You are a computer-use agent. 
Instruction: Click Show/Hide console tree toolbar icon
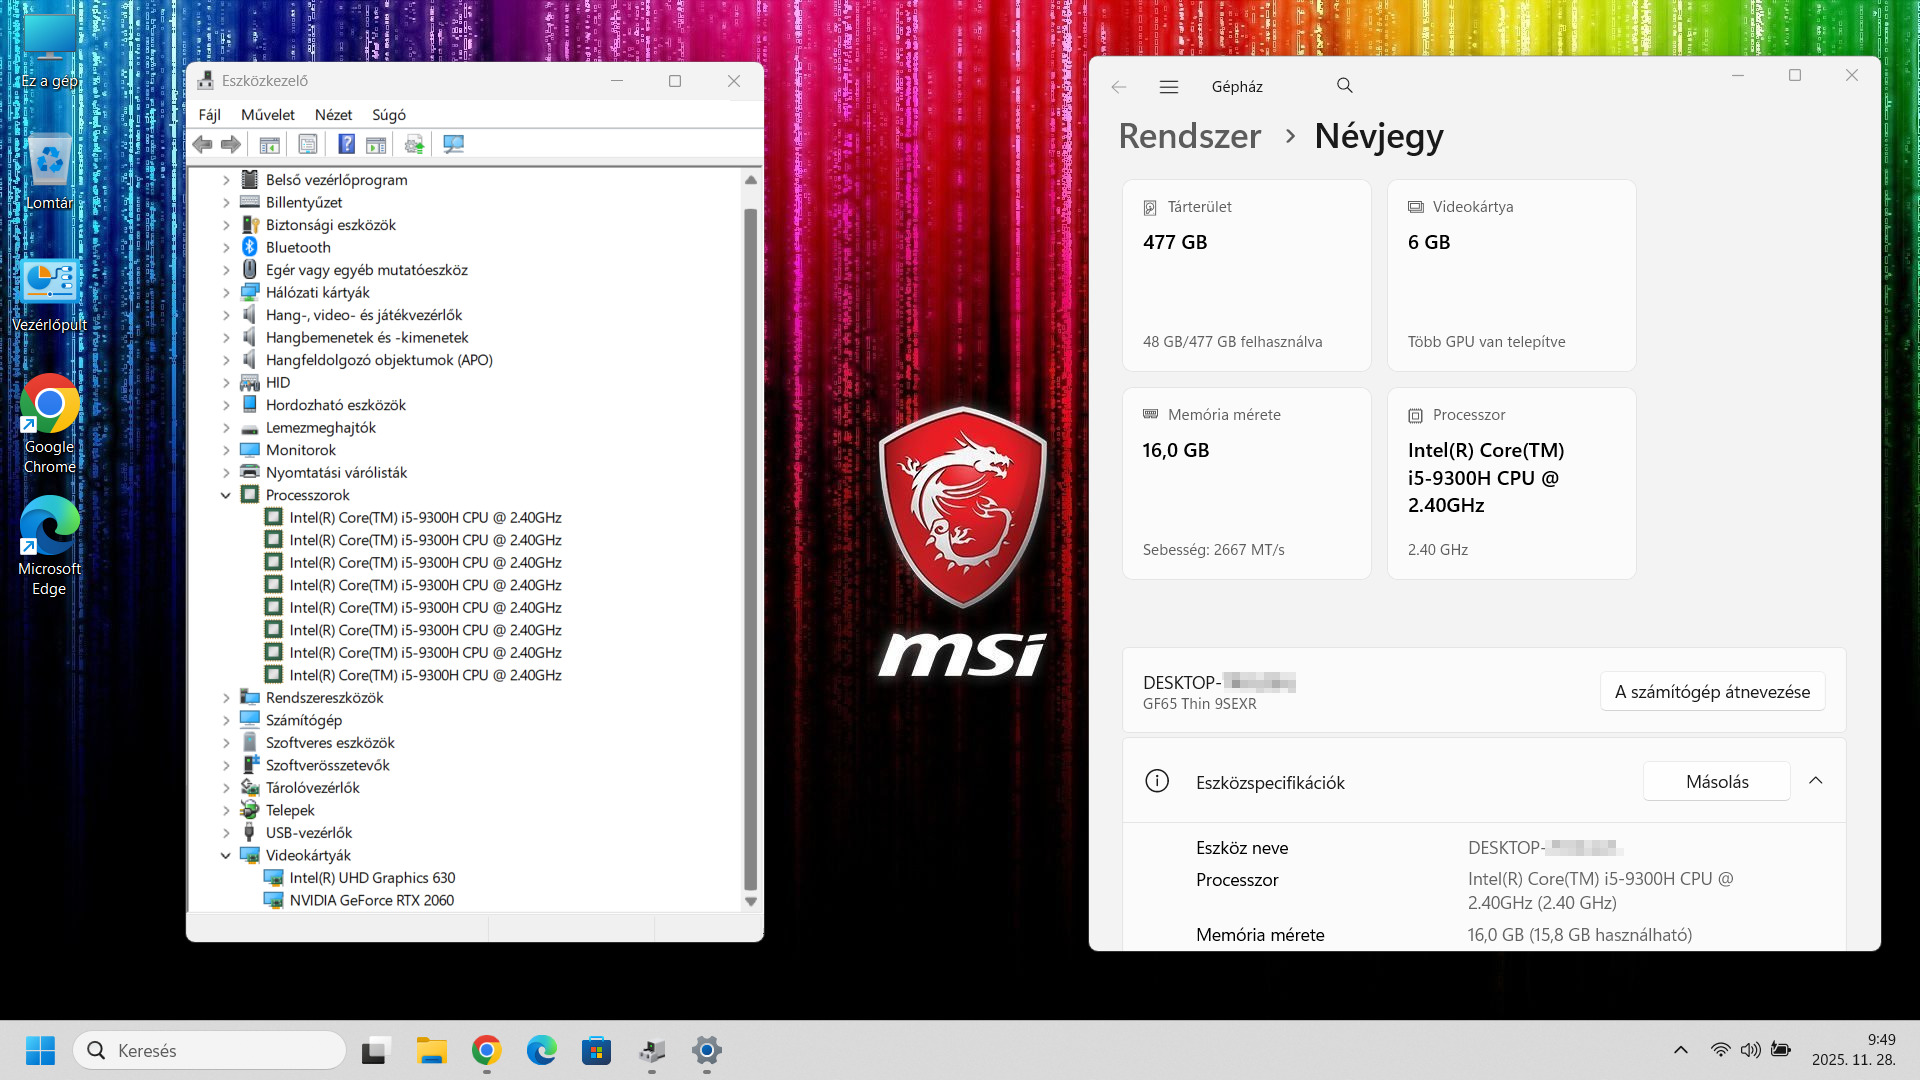[x=269, y=144]
